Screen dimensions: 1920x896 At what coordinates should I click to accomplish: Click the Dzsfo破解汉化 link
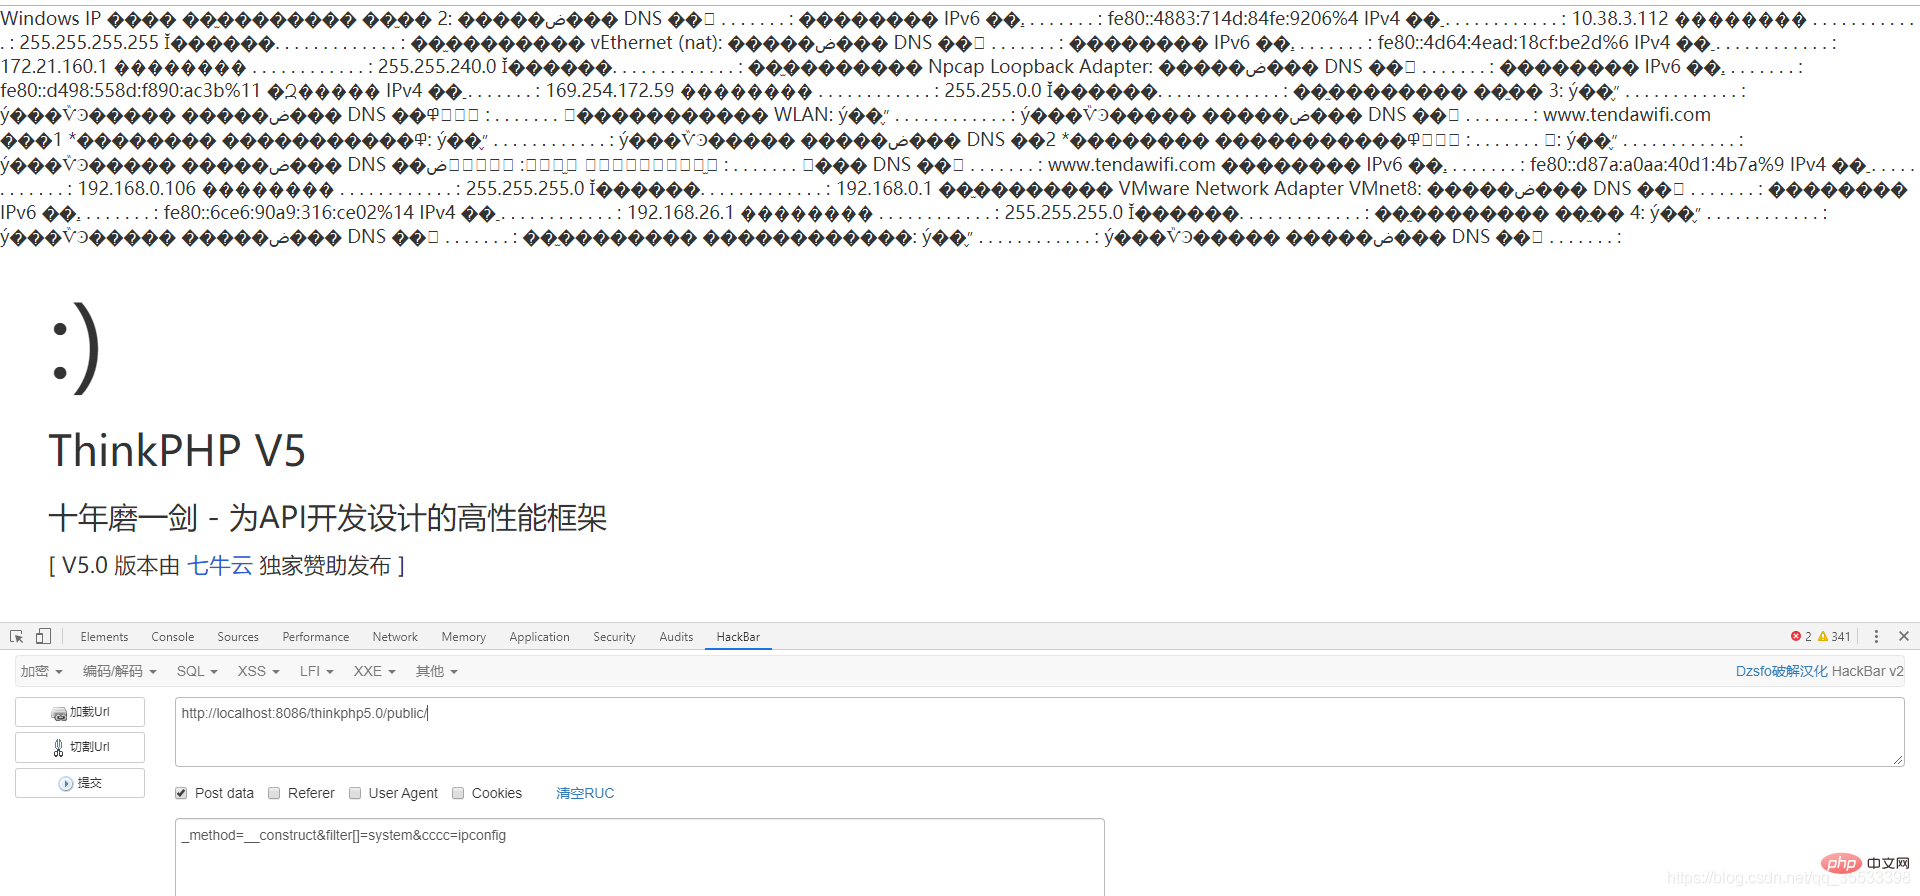pyautogui.click(x=1781, y=671)
